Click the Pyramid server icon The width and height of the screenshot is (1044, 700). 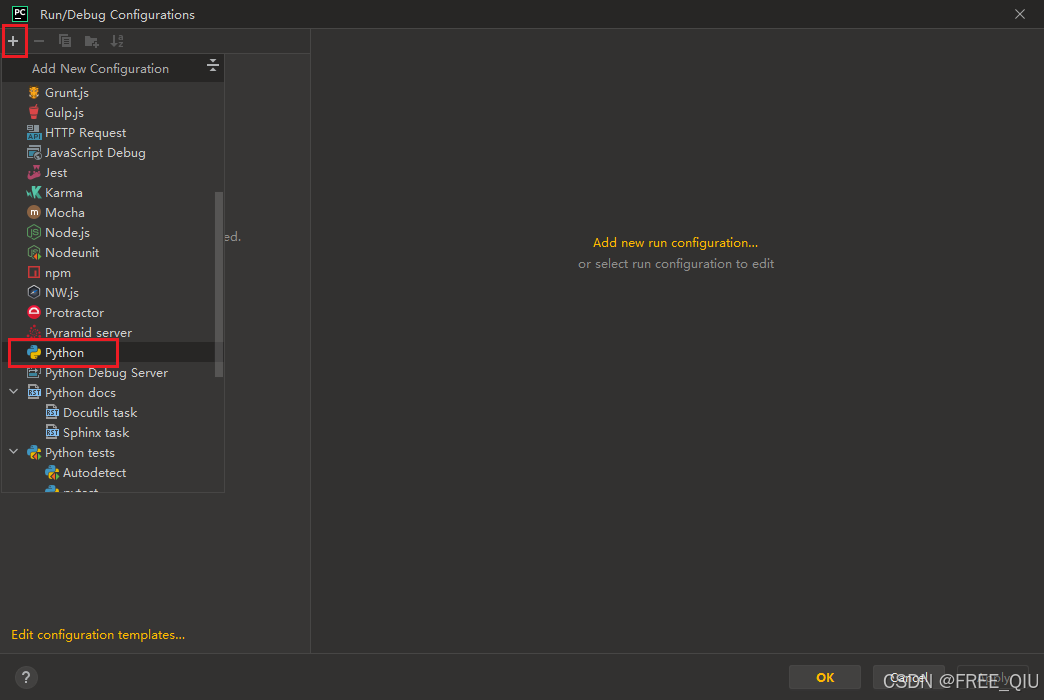point(34,332)
